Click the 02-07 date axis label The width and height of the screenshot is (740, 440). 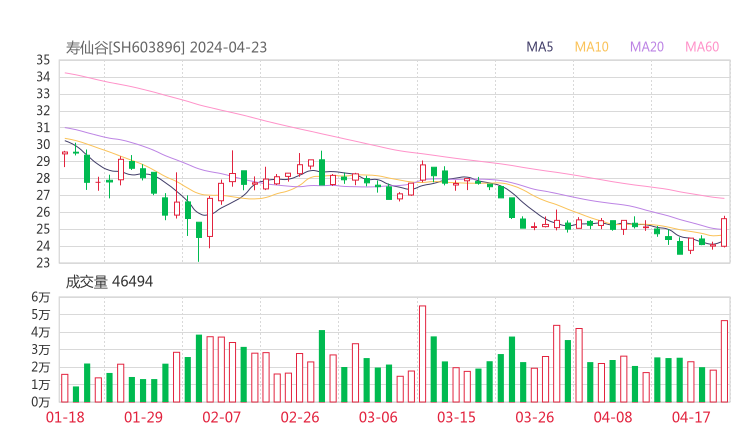(x=221, y=417)
